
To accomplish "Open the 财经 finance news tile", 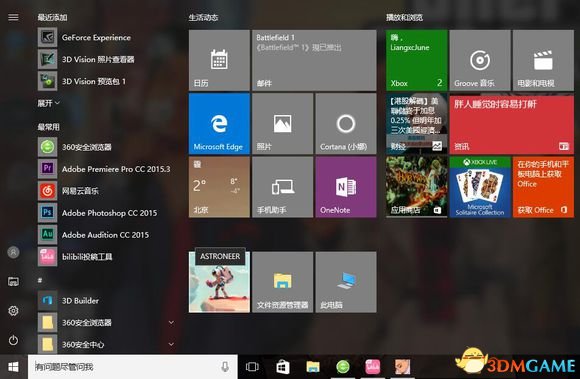I will [417, 123].
